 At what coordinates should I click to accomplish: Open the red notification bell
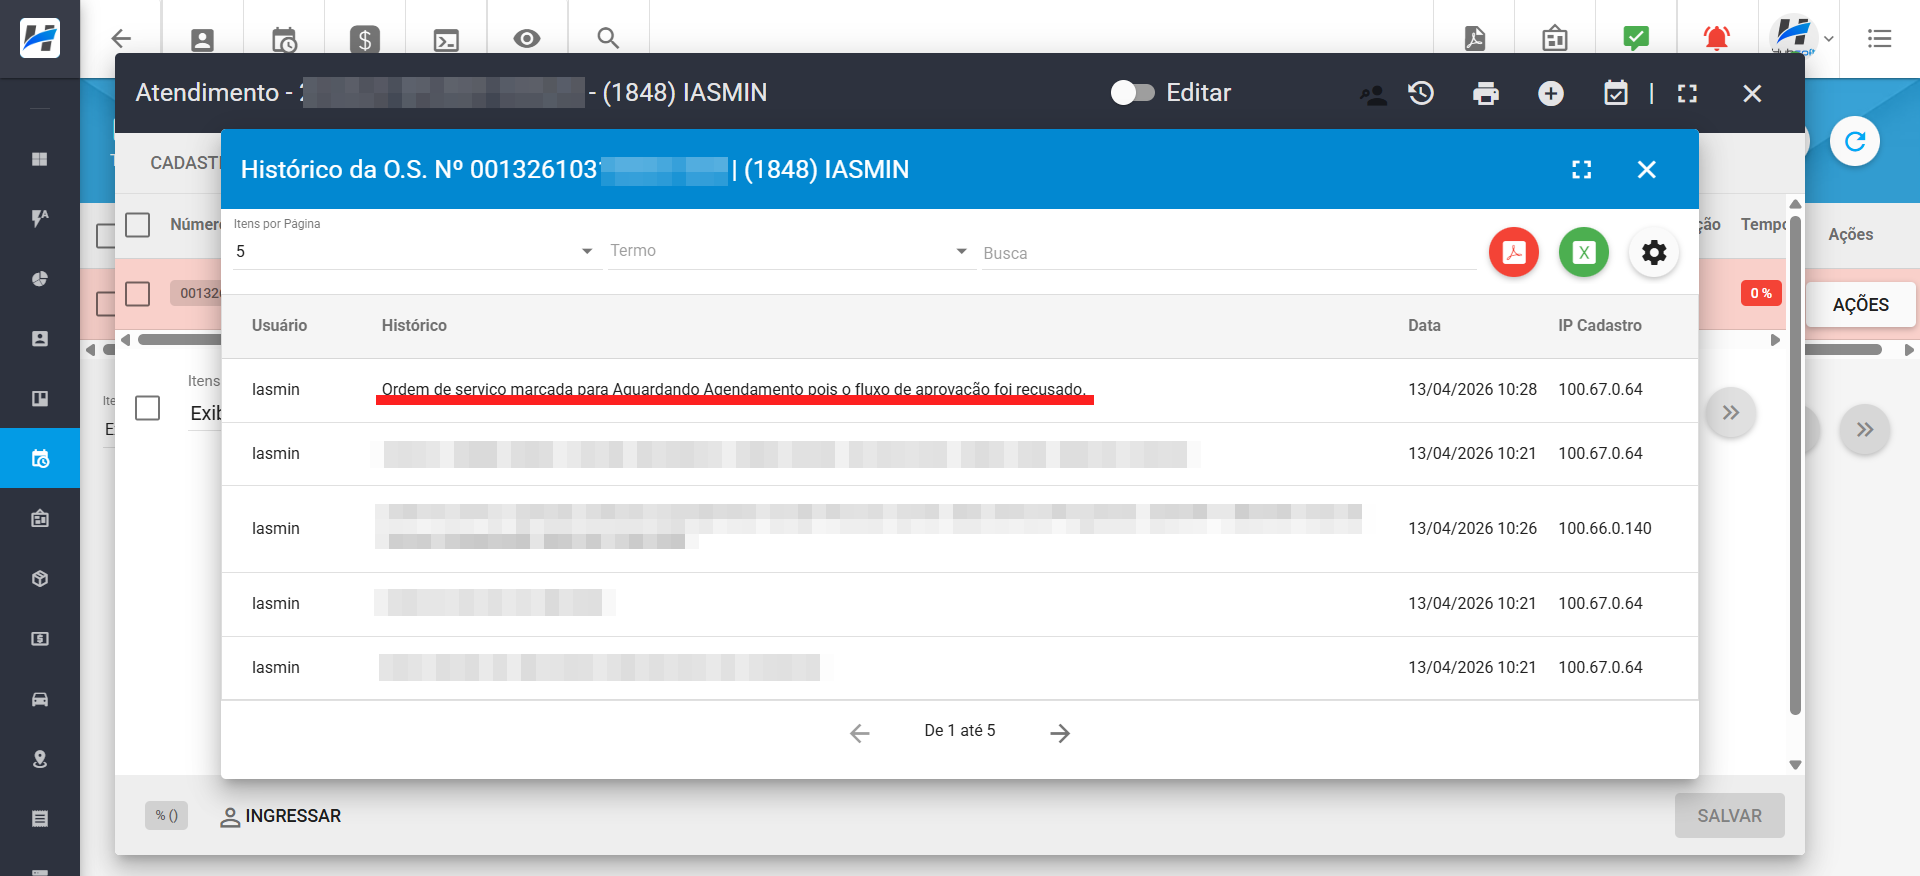(1716, 39)
